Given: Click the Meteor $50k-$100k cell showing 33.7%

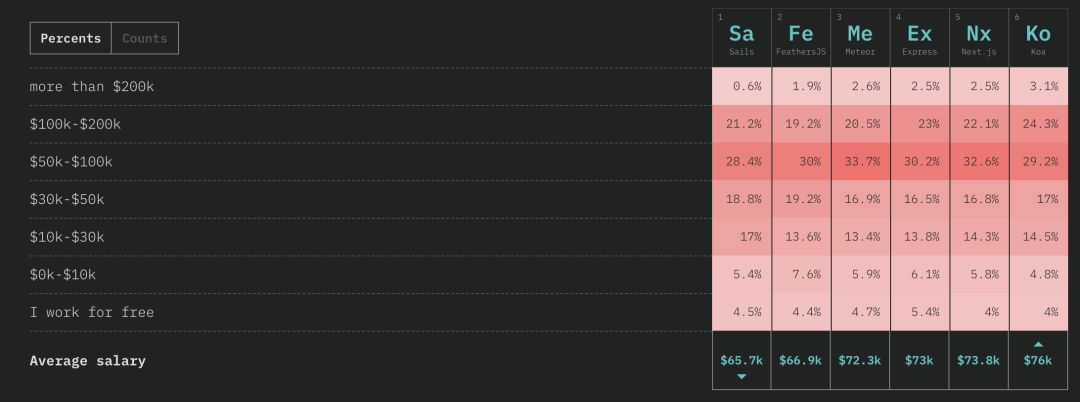Looking at the screenshot, I should 860,162.
